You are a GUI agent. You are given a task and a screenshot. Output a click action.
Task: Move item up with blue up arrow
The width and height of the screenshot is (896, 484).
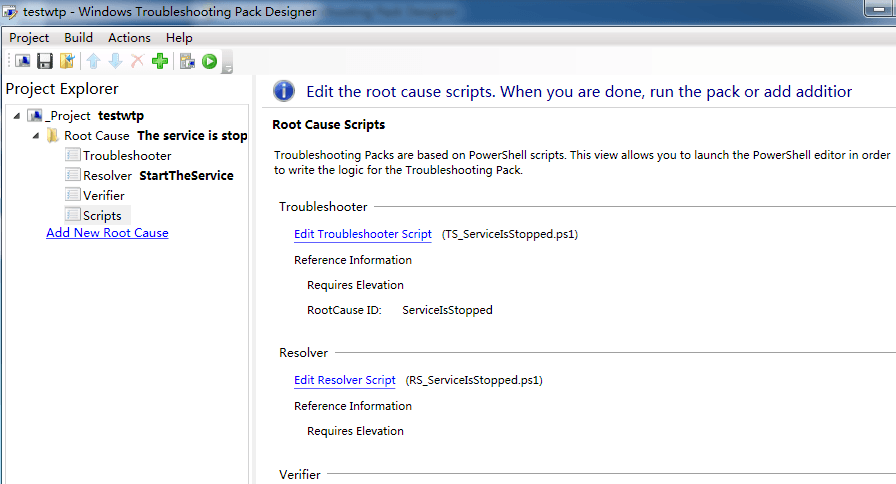94,61
